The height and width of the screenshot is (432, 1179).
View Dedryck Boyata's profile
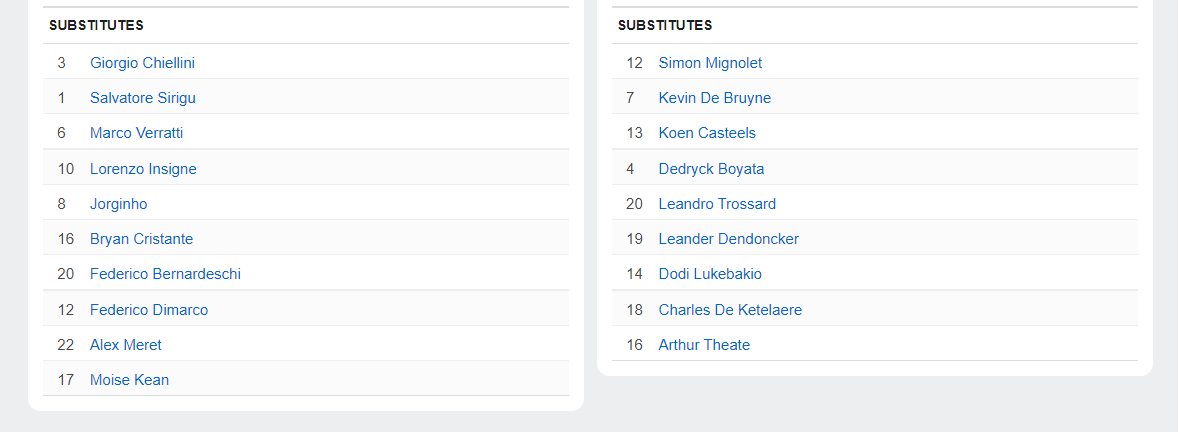[711, 169]
